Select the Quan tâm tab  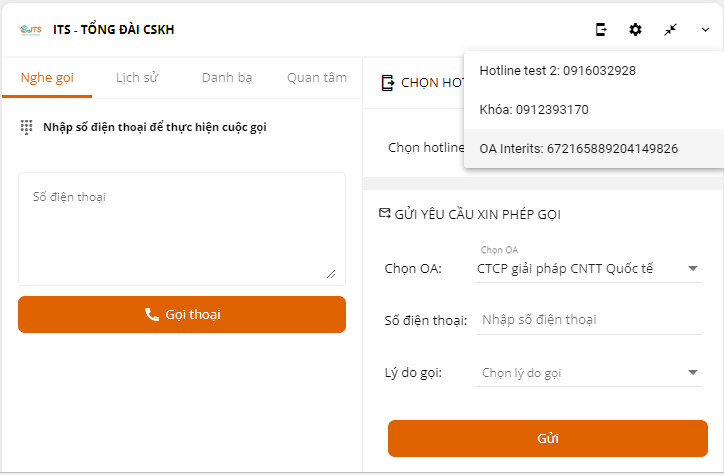pos(316,77)
